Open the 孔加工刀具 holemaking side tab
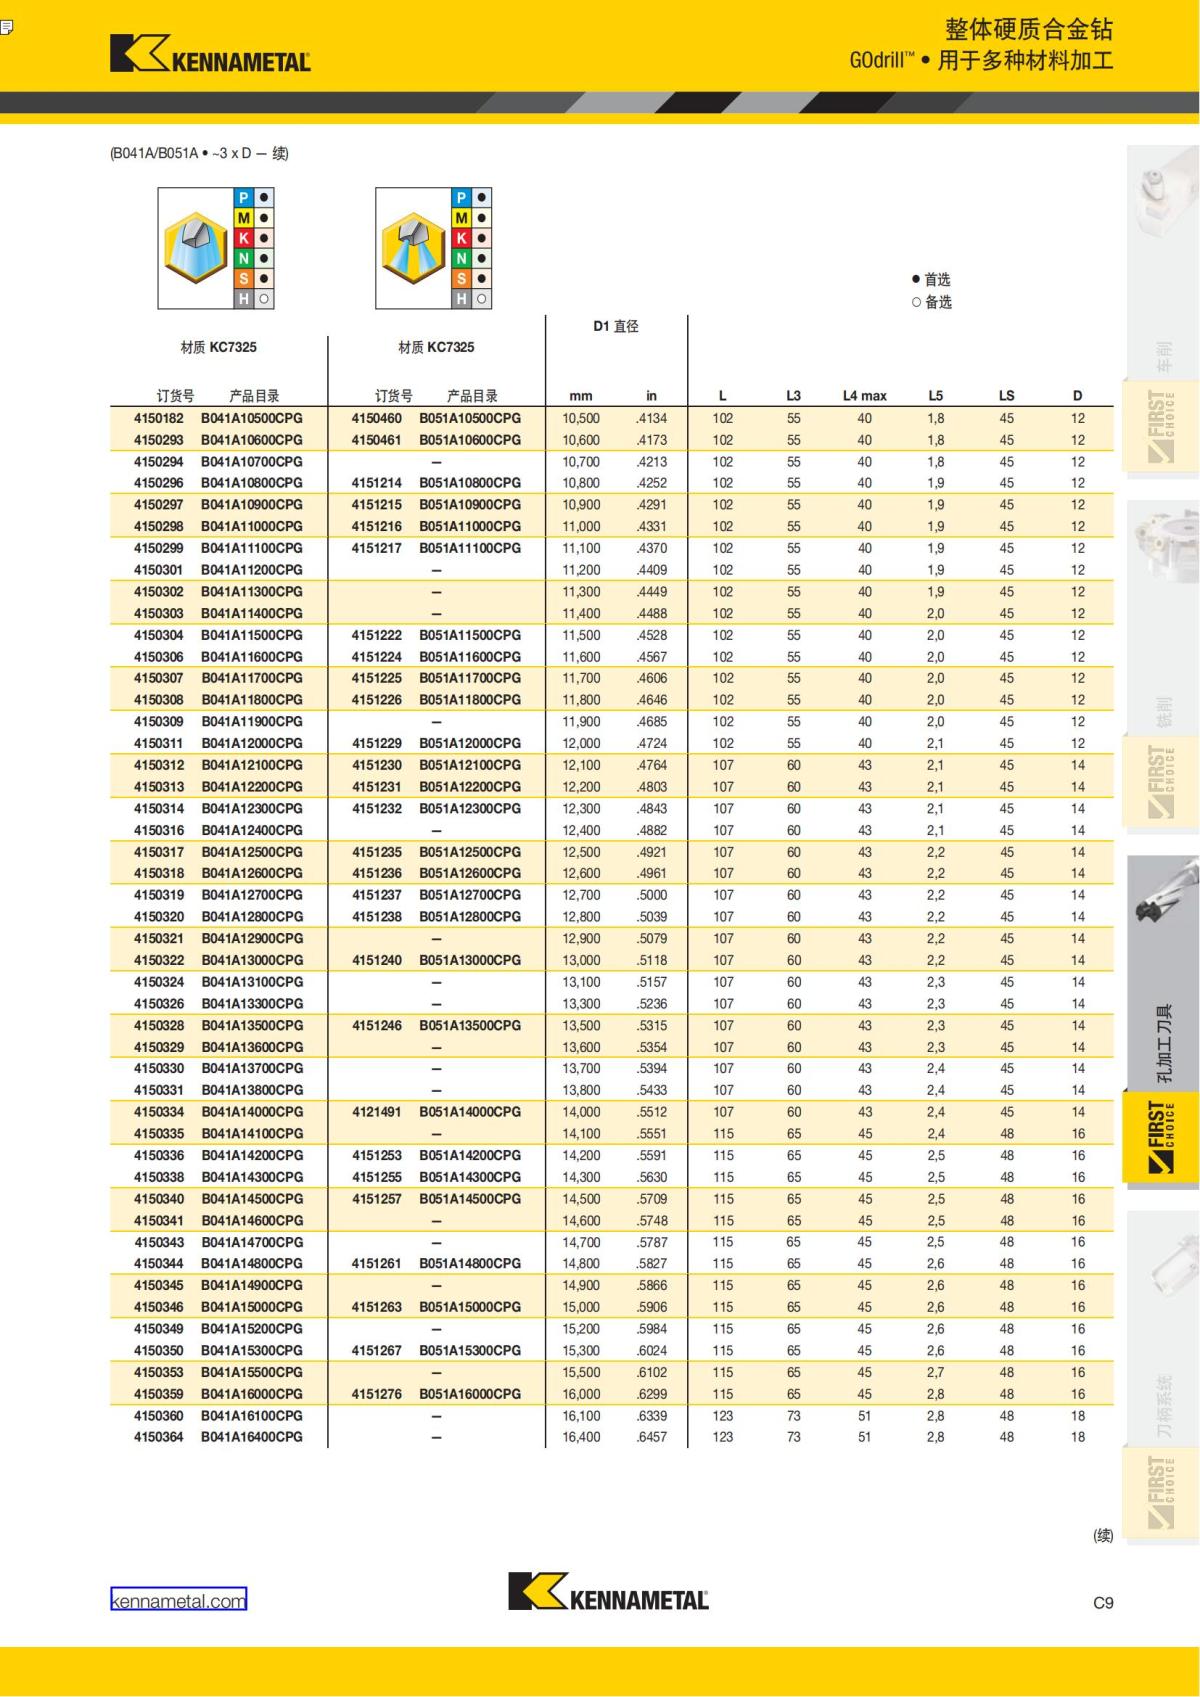This screenshot has width=1200, height=1697. tap(1163, 973)
